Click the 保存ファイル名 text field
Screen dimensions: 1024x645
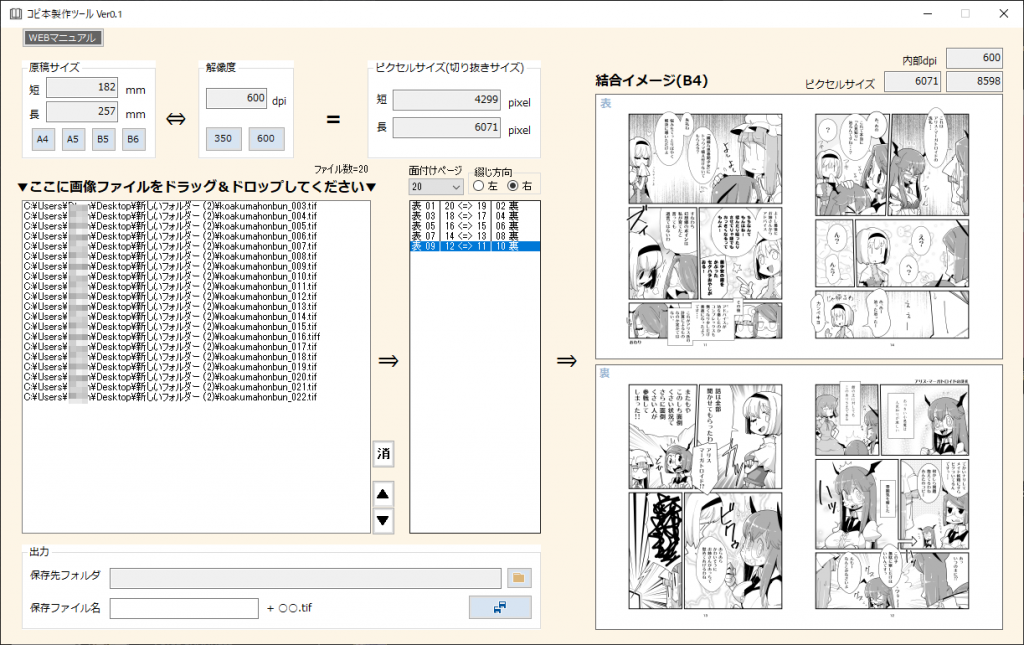(184, 608)
